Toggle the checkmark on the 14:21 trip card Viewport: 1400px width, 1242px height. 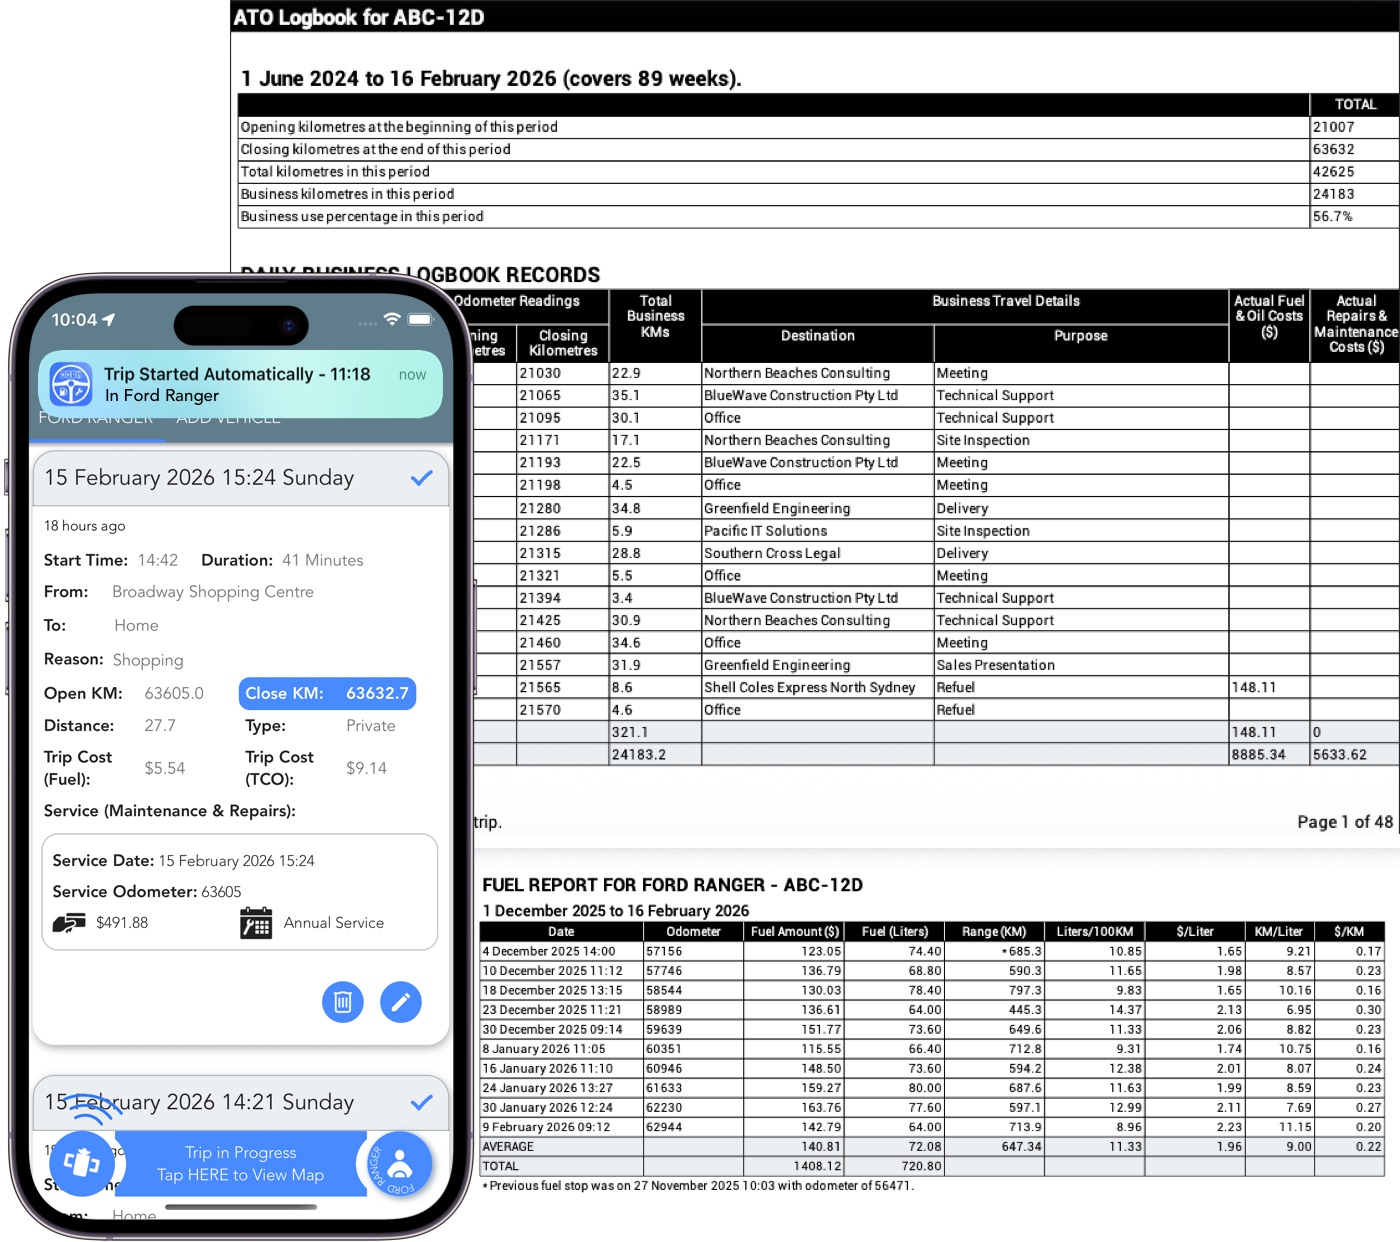coord(421,1103)
